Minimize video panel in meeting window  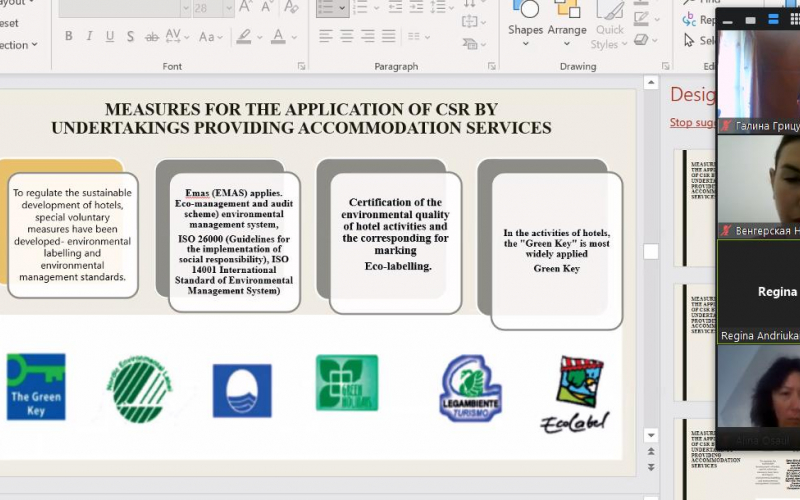coord(728,20)
